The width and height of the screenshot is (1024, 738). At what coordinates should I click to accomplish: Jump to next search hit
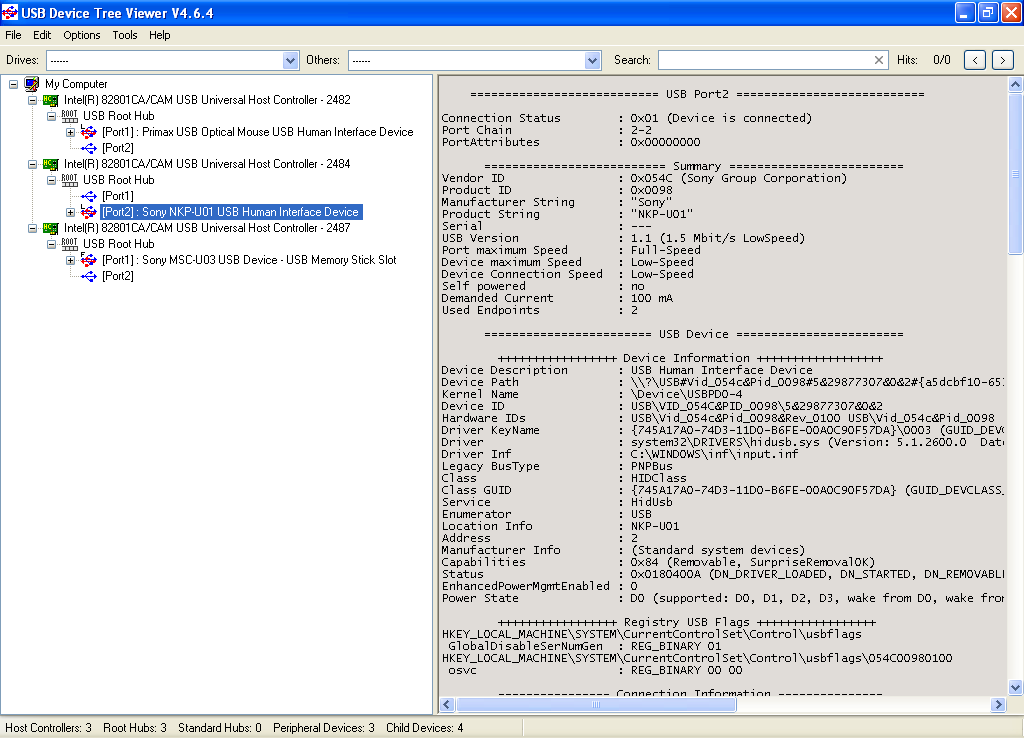[1002, 60]
